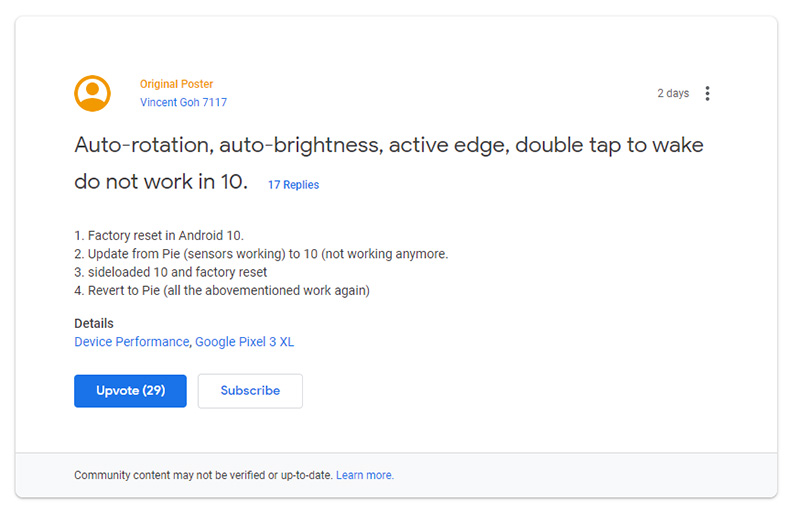
Task: Click the word 'Auto-rotation' in the heading
Action: pyautogui.click(x=141, y=145)
